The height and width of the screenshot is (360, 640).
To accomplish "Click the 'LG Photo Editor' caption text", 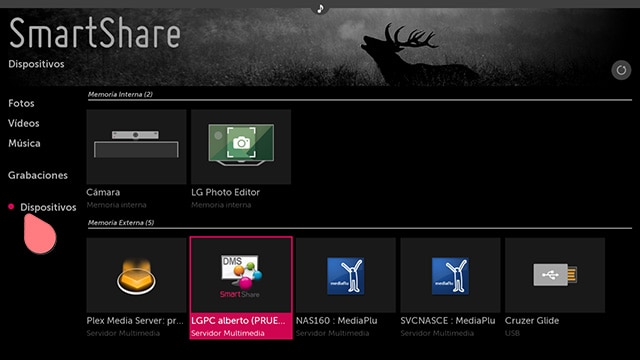I will coord(225,192).
